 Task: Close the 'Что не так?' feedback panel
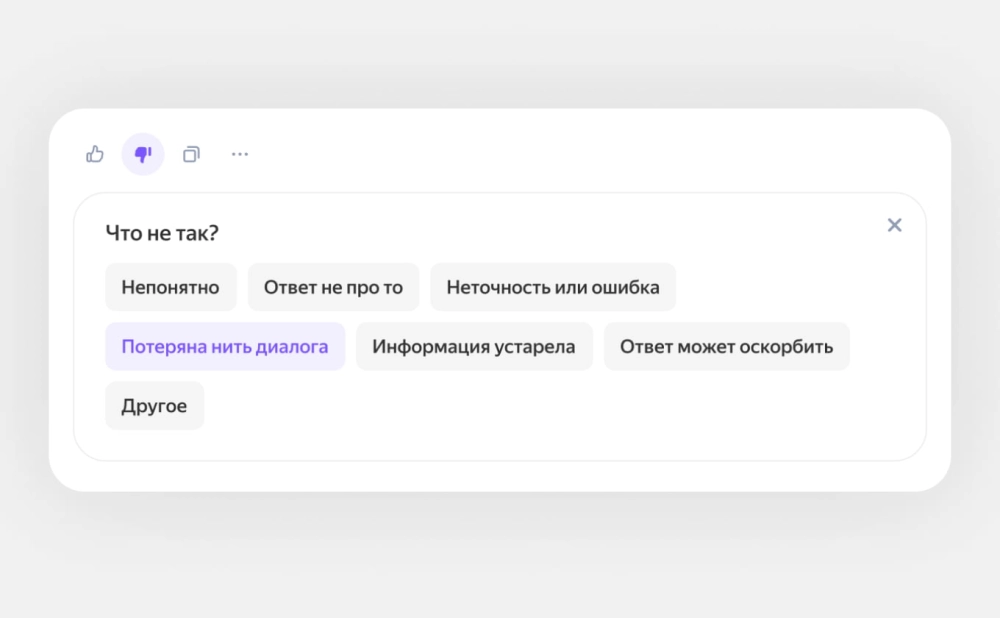pos(894,225)
